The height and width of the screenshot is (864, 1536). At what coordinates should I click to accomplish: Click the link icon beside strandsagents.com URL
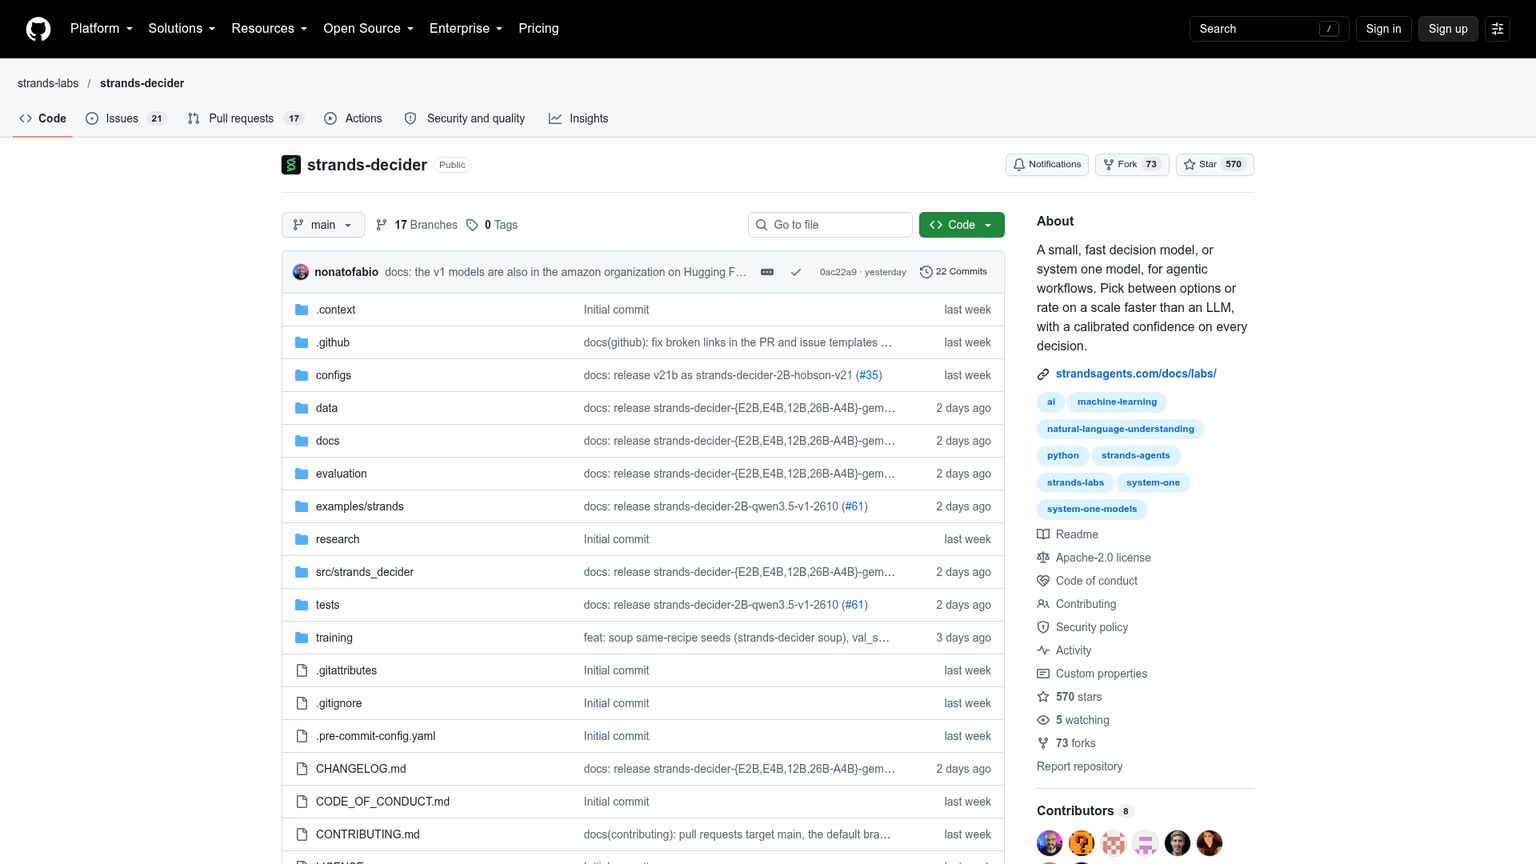click(x=1043, y=374)
